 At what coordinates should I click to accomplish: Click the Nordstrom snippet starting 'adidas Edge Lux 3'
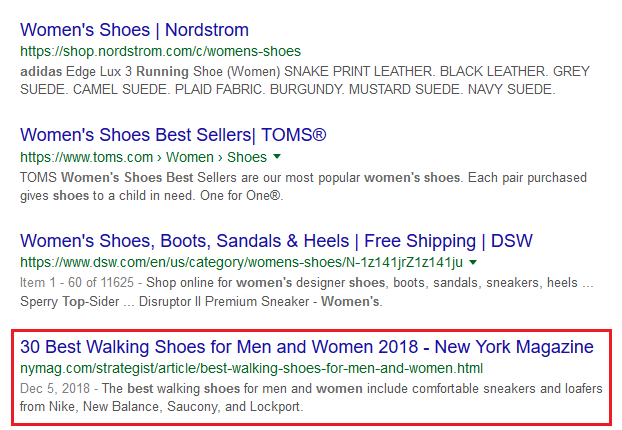305,72
